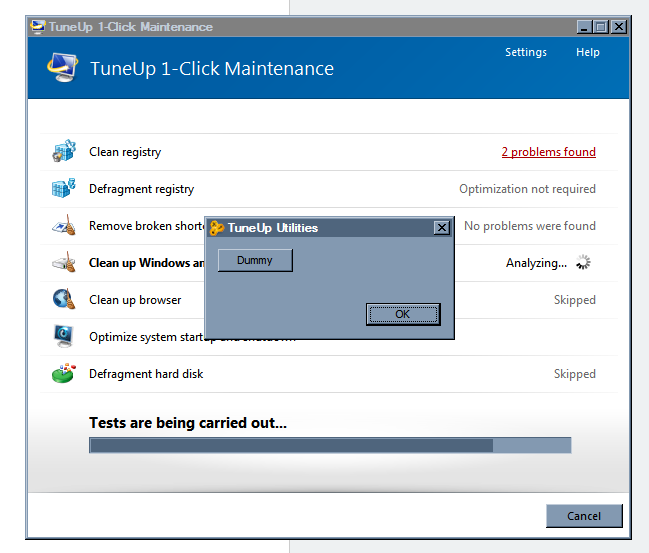
Task: Click the Defragment hard disk icon
Action: pyautogui.click(x=63, y=373)
